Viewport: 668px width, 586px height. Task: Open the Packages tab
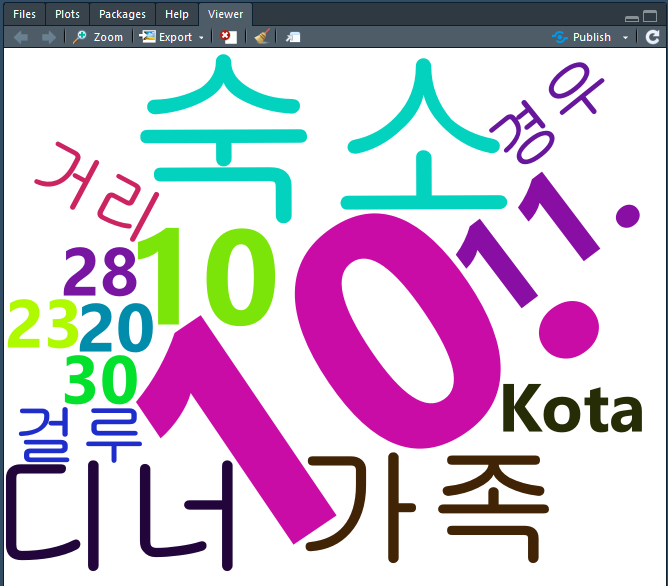click(122, 14)
